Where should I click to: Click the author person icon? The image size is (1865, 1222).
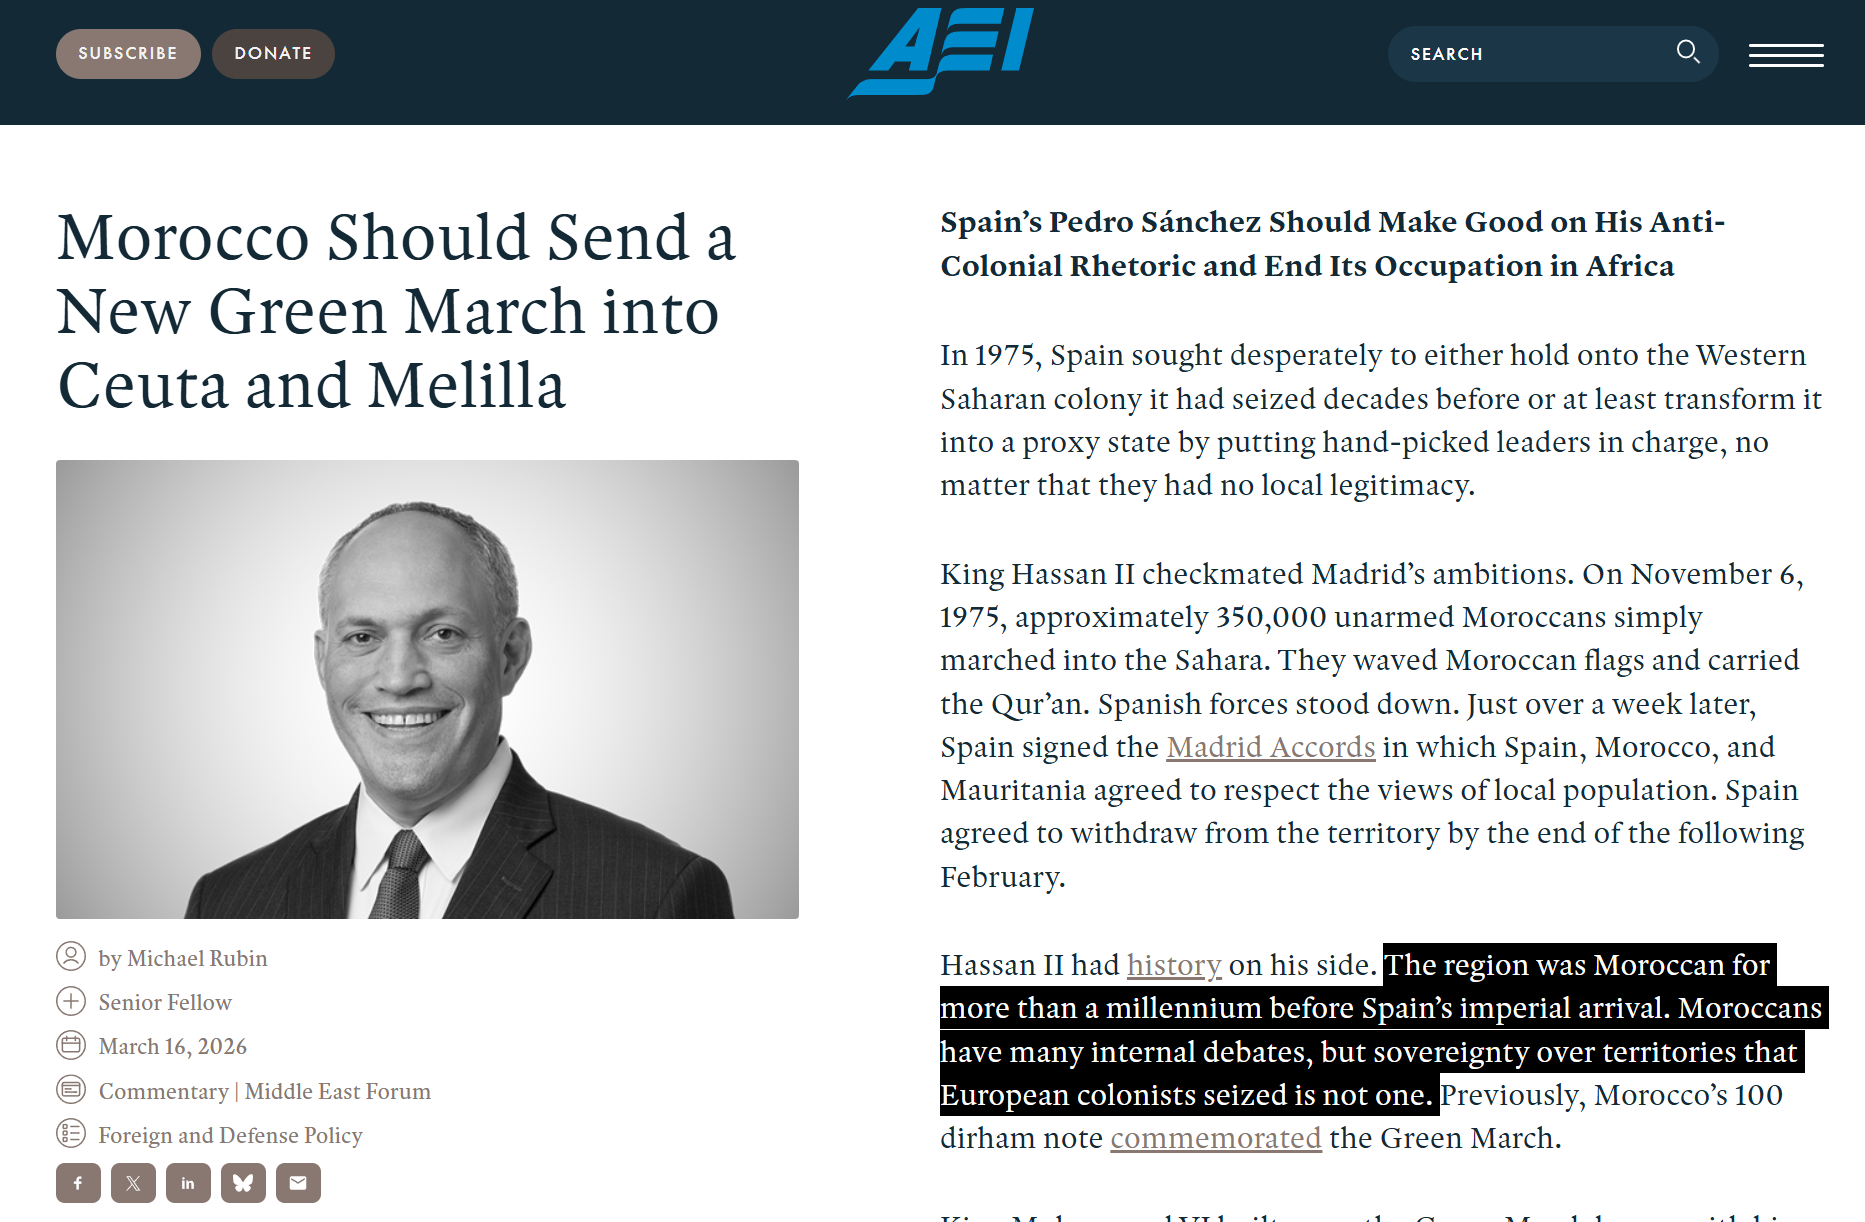(x=71, y=957)
